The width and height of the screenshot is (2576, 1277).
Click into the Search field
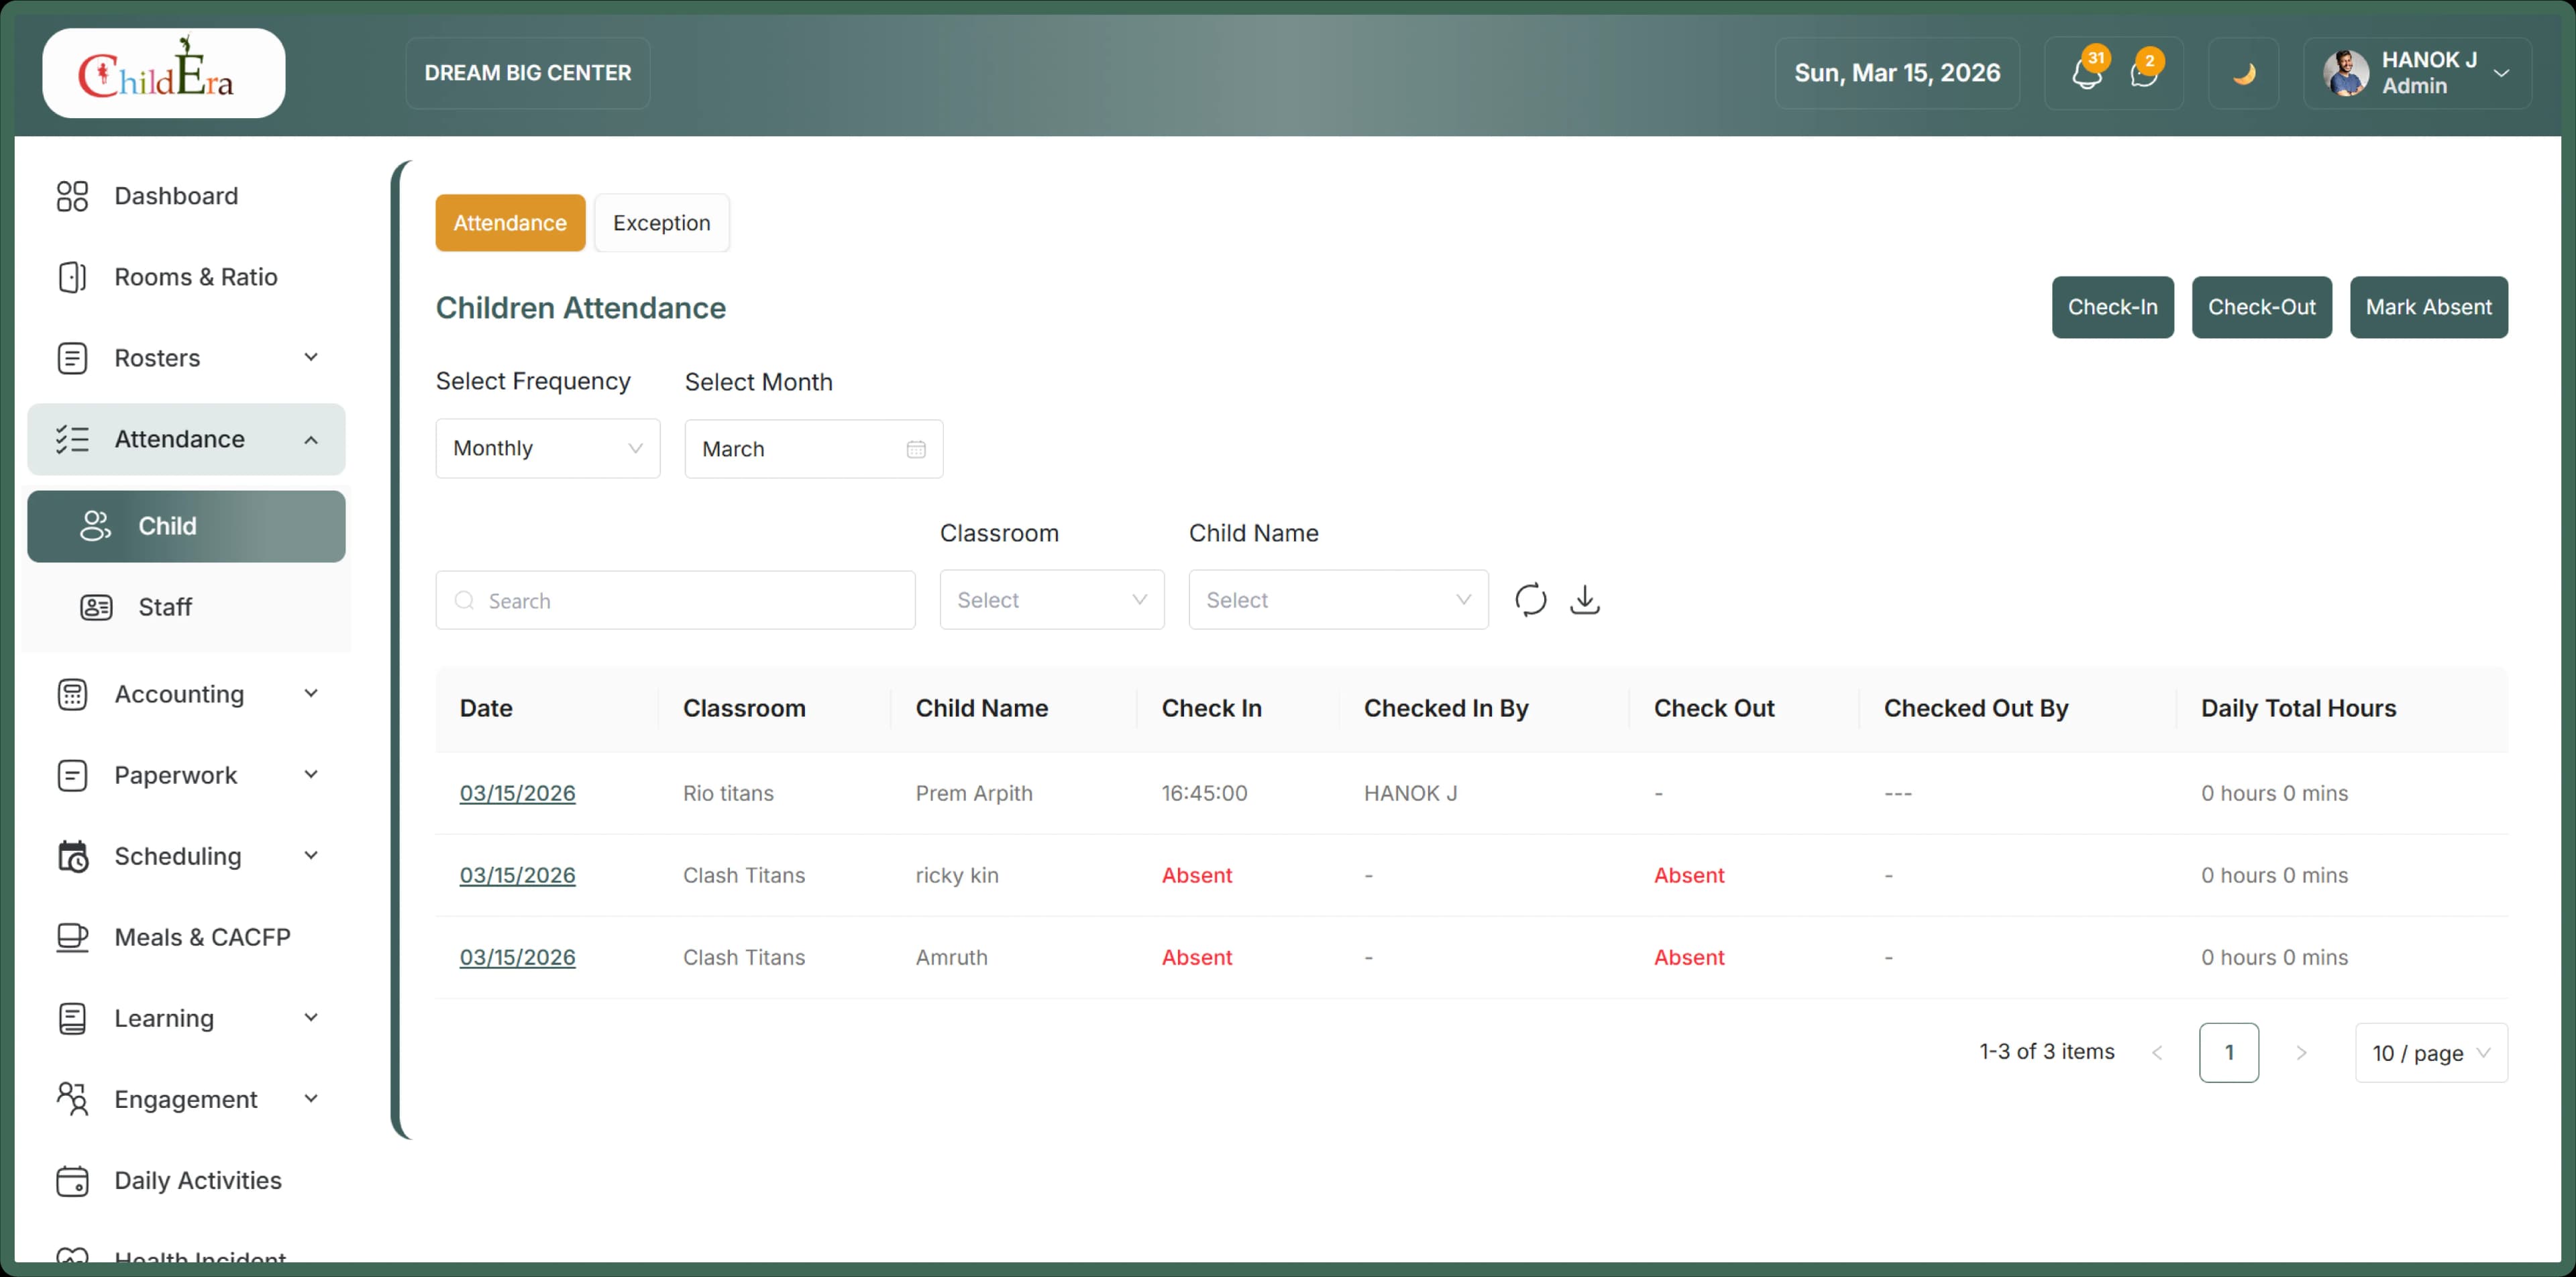click(x=674, y=600)
